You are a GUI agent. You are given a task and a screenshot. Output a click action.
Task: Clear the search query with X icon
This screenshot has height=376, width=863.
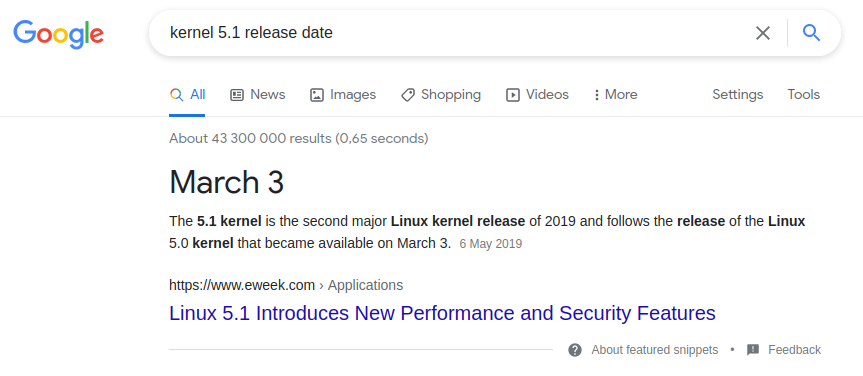pos(763,33)
